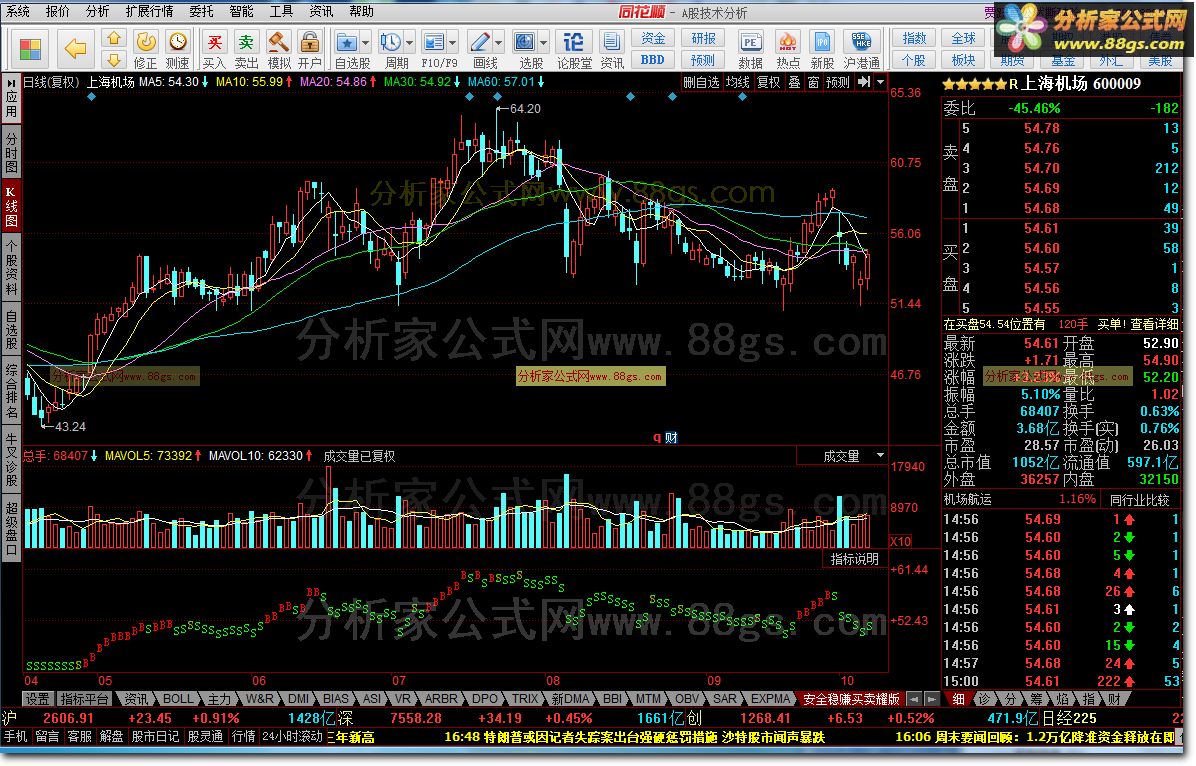Click the indicator tabs scroll-right arrow
The width and height of the screenshot is (1196, 766).
tap(931, 699)
